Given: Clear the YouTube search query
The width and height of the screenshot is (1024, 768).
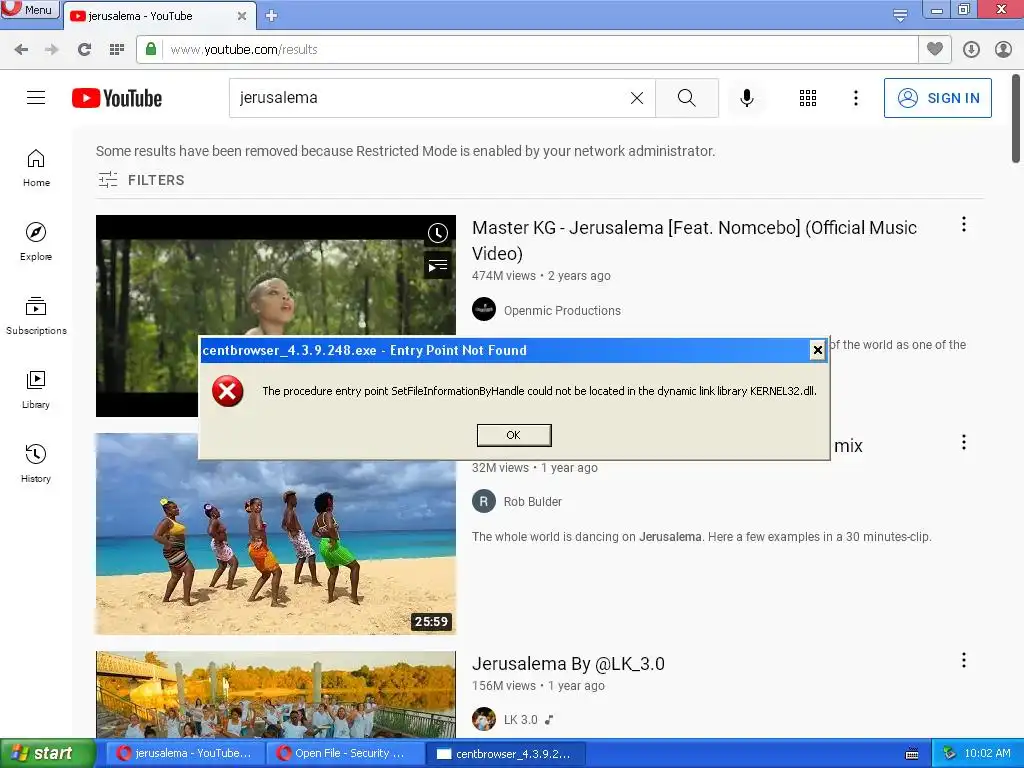Looking at the screenshot, I should [x=637, y=98].
